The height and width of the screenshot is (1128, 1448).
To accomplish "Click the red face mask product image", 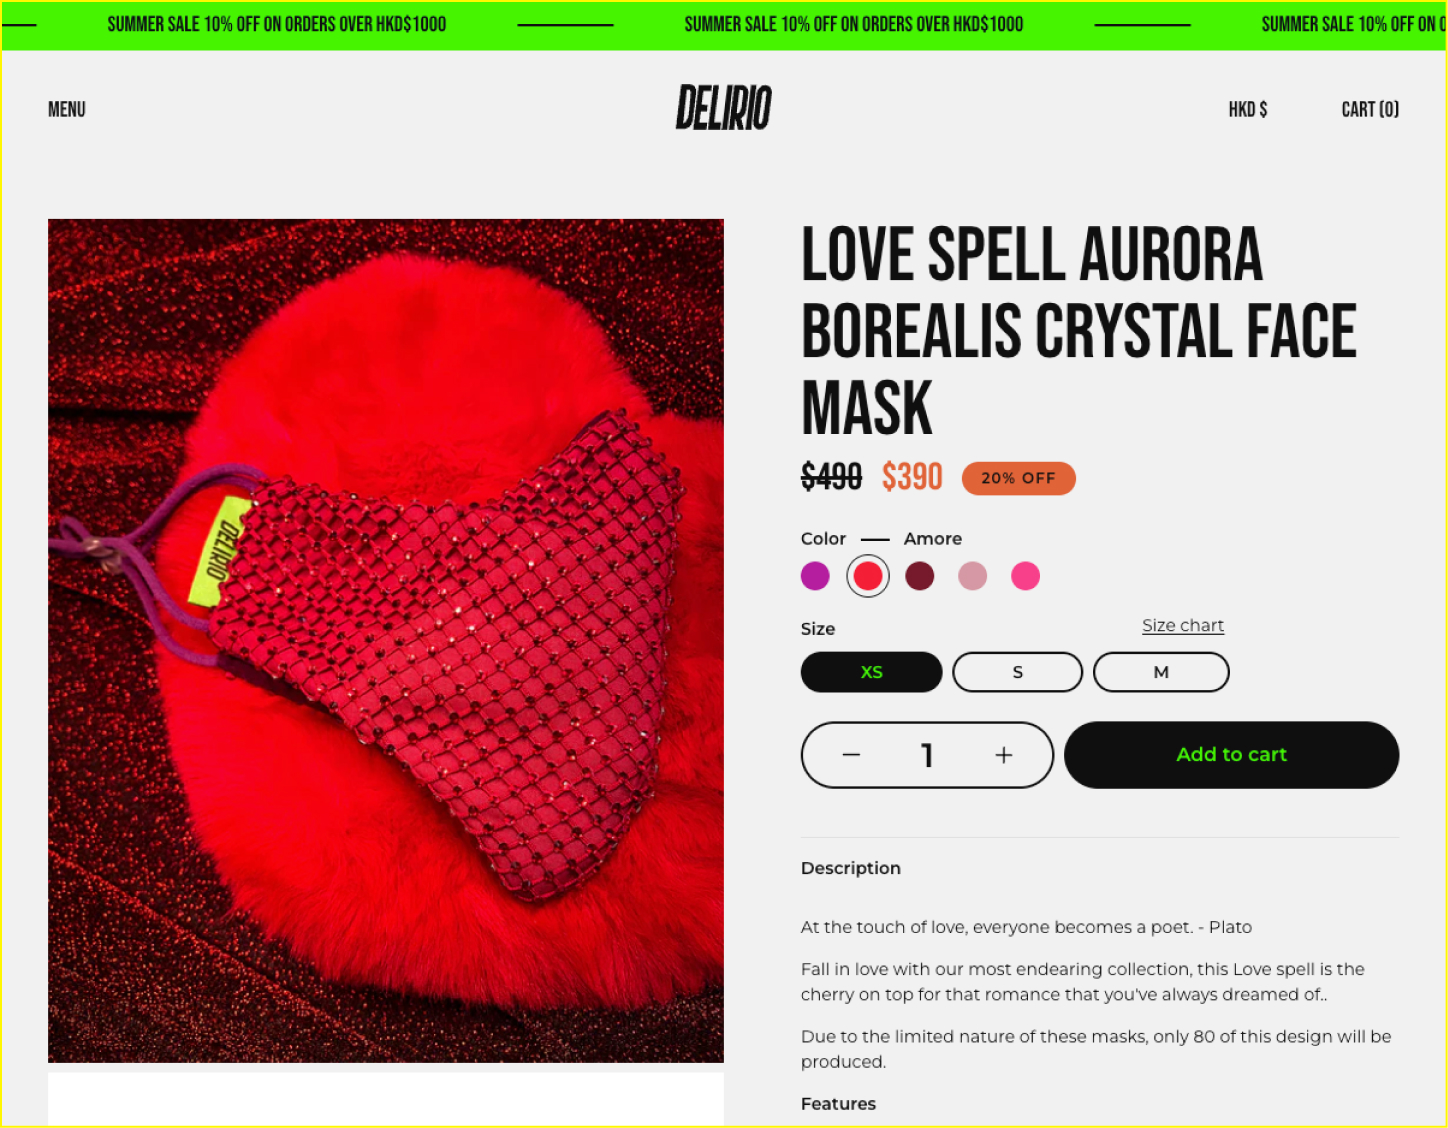I will [x=386, y=640].
